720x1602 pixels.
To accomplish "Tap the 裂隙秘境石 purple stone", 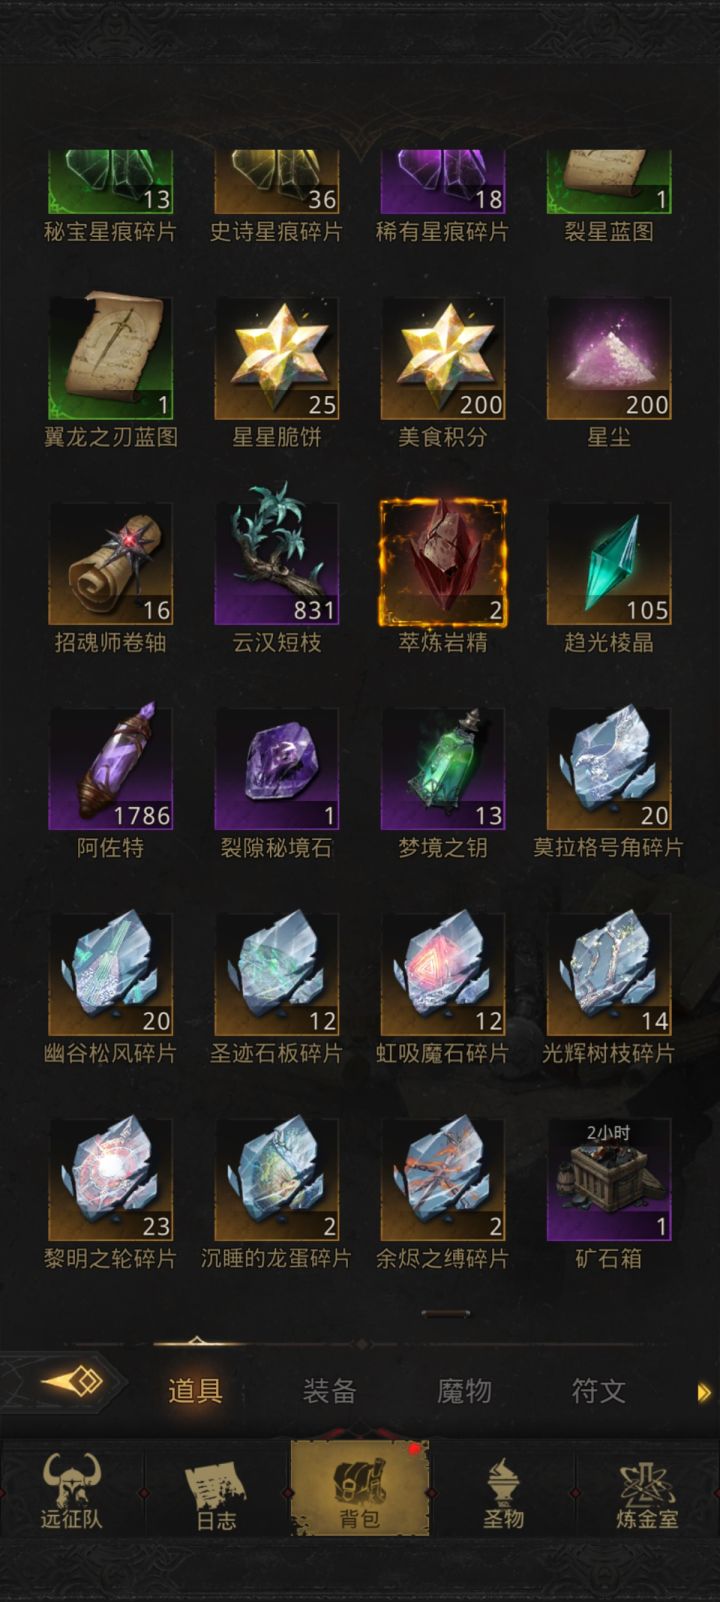I will click(x=277, y=769).
